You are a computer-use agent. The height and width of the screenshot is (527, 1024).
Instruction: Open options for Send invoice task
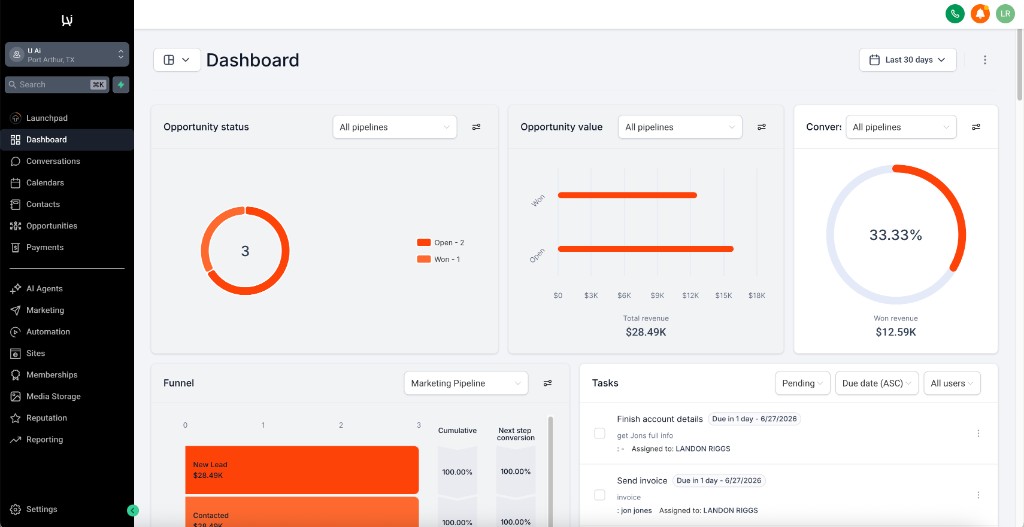pos(978,495)
